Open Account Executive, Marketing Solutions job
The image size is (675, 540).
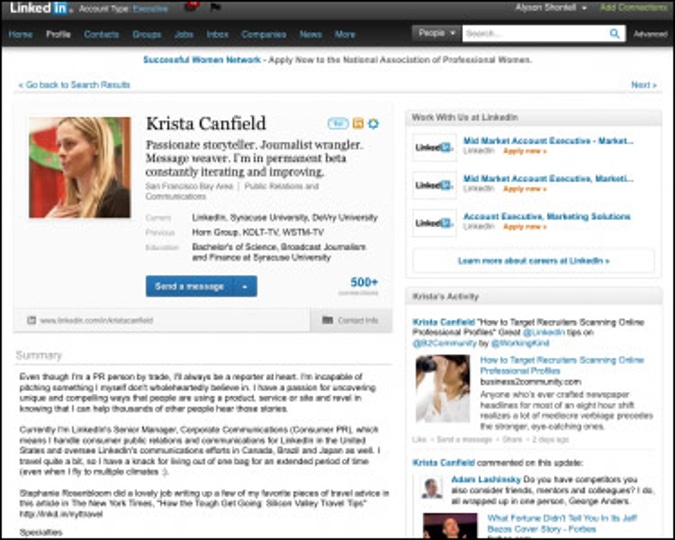pyautogui.click(x=547, y=216)
